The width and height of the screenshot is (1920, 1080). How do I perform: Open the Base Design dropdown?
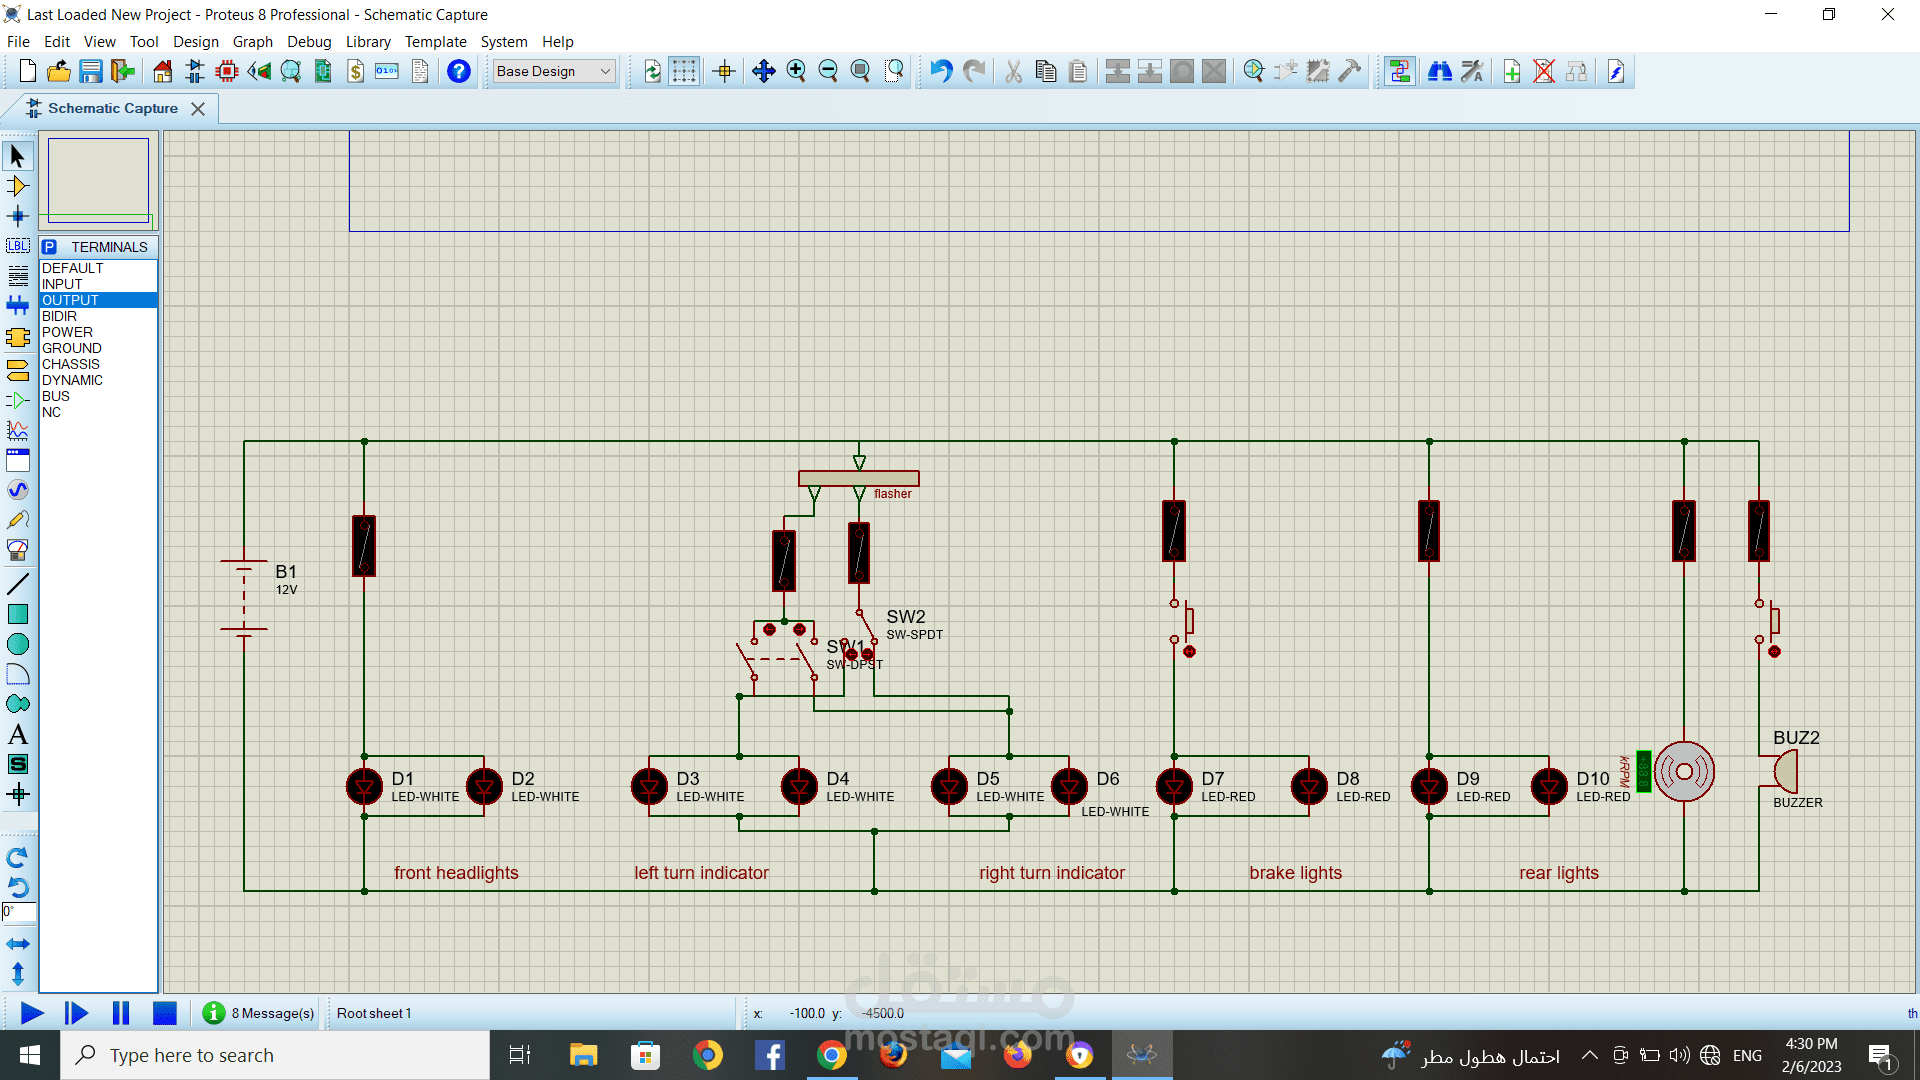[x=554, y=71]
